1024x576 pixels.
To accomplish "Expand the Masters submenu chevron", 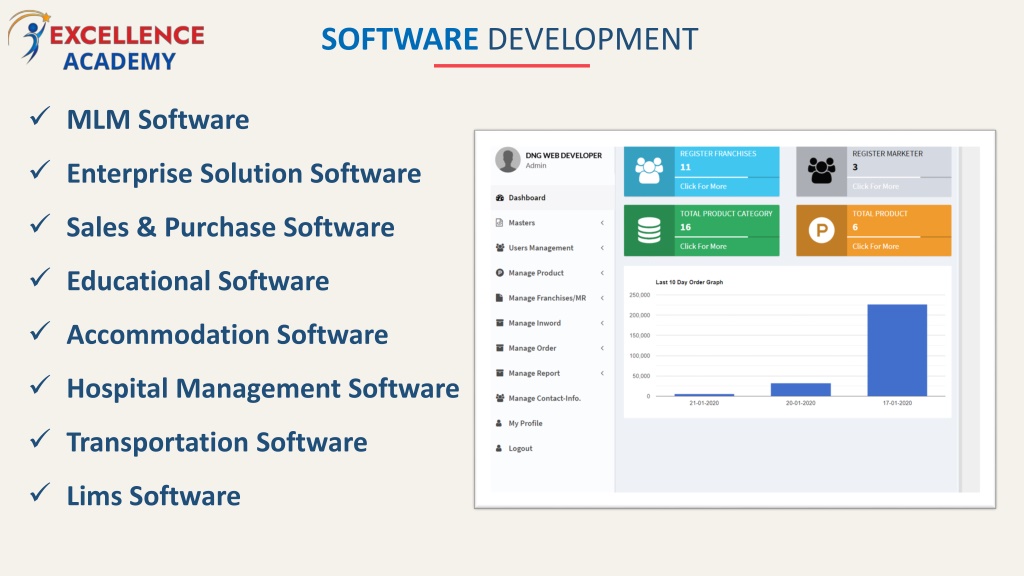I will [x=602, y=223].
